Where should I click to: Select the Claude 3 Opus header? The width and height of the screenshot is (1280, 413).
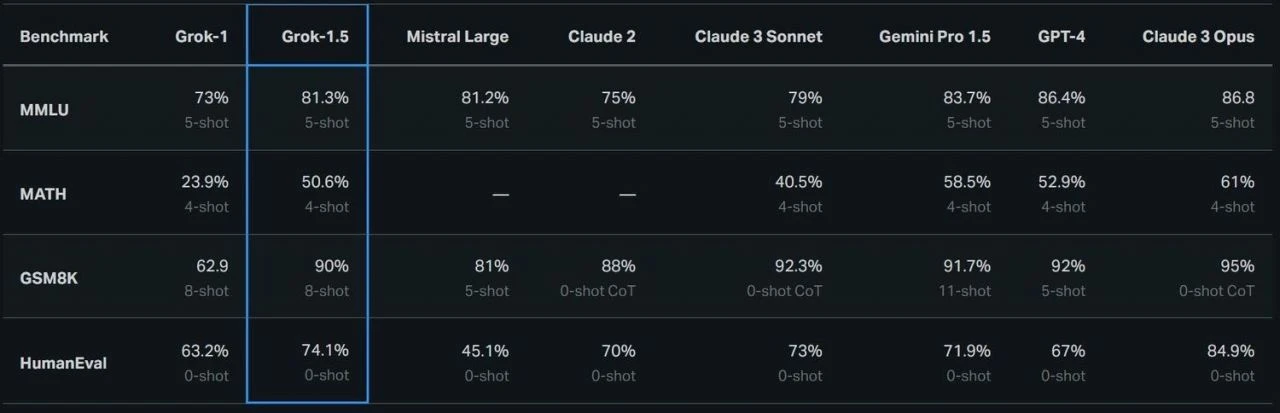pos(1198,37)
